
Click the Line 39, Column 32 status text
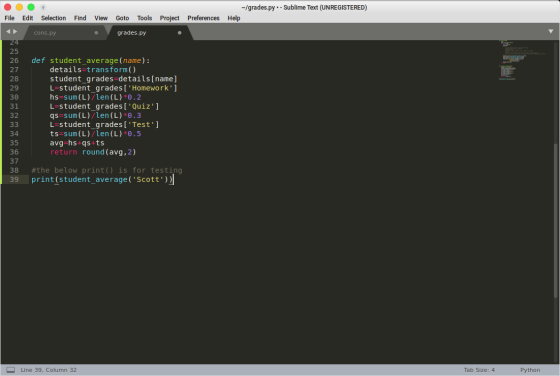(x=49, y=370)
